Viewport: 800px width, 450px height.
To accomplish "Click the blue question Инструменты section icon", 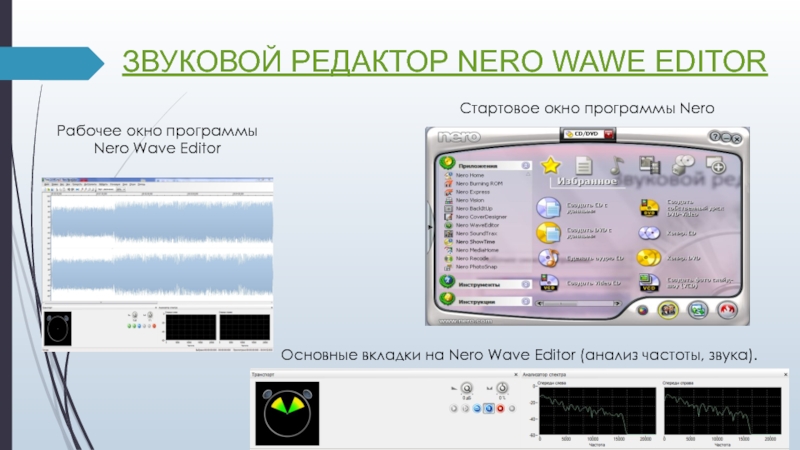I will (447, 282).
